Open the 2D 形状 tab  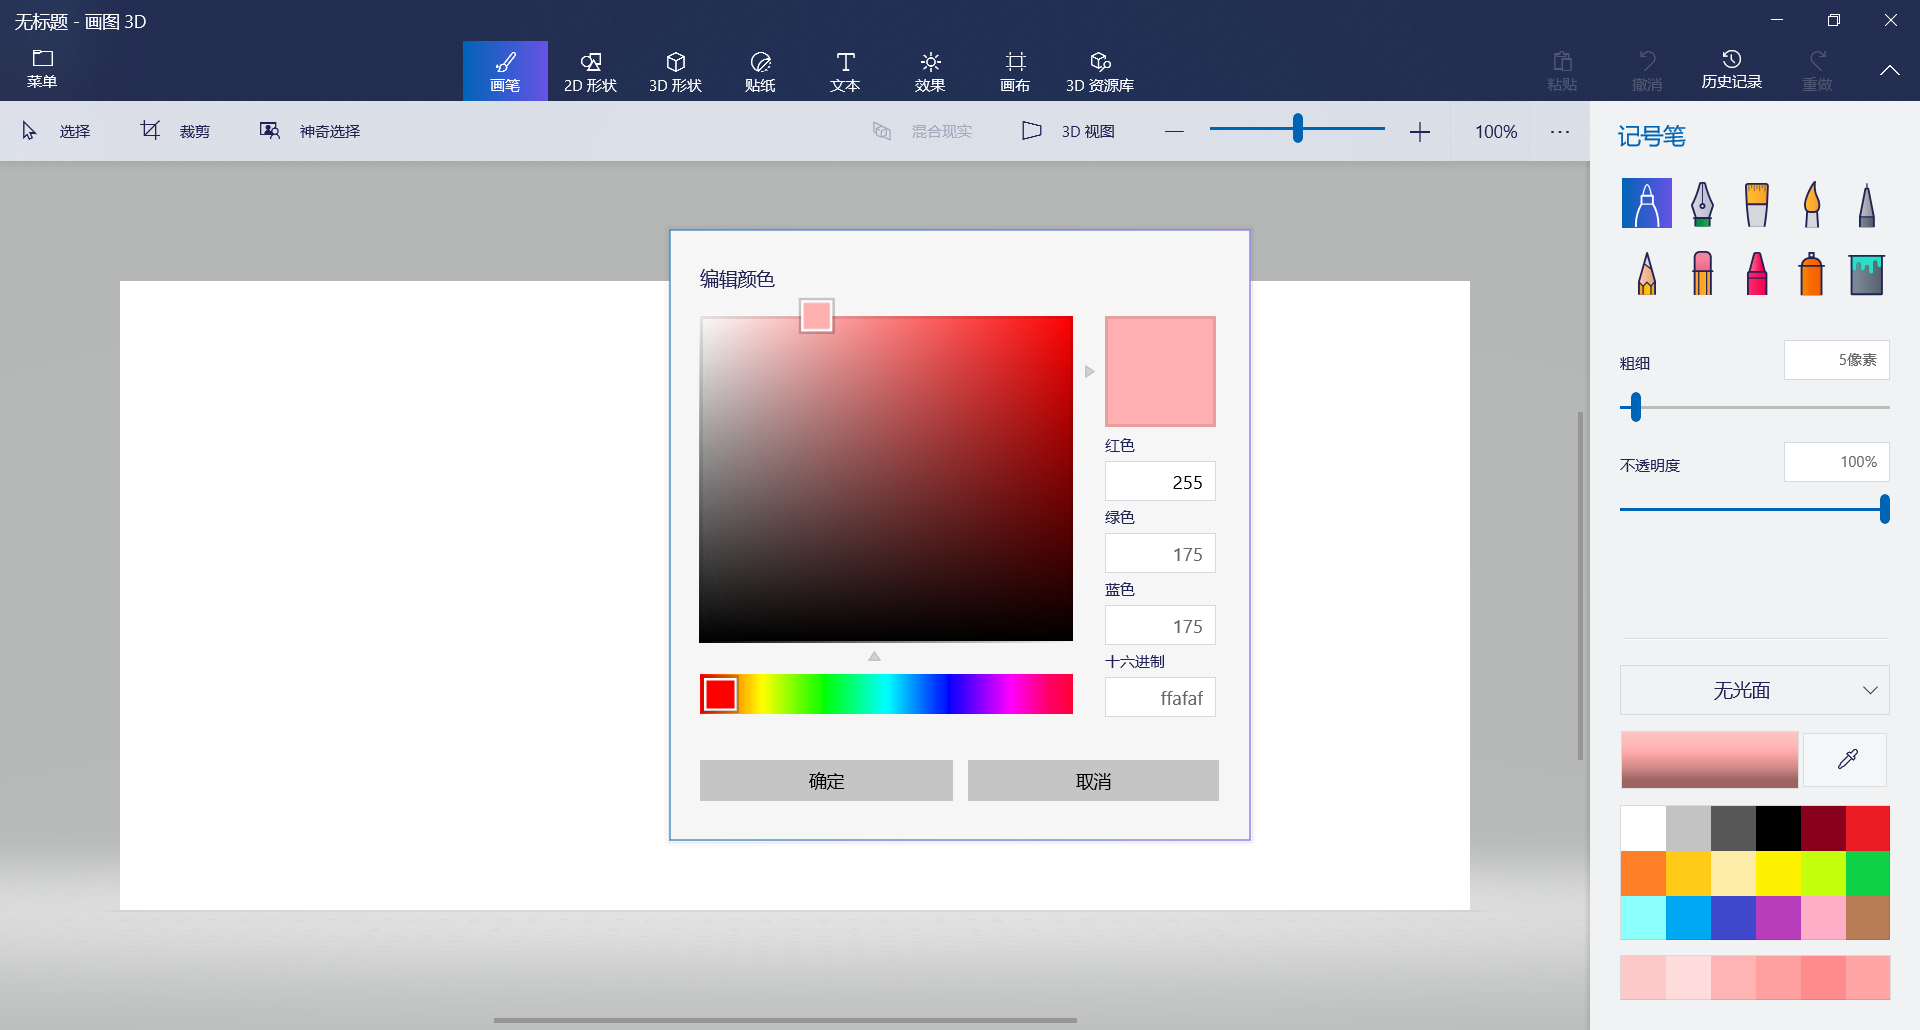[590, 71]
